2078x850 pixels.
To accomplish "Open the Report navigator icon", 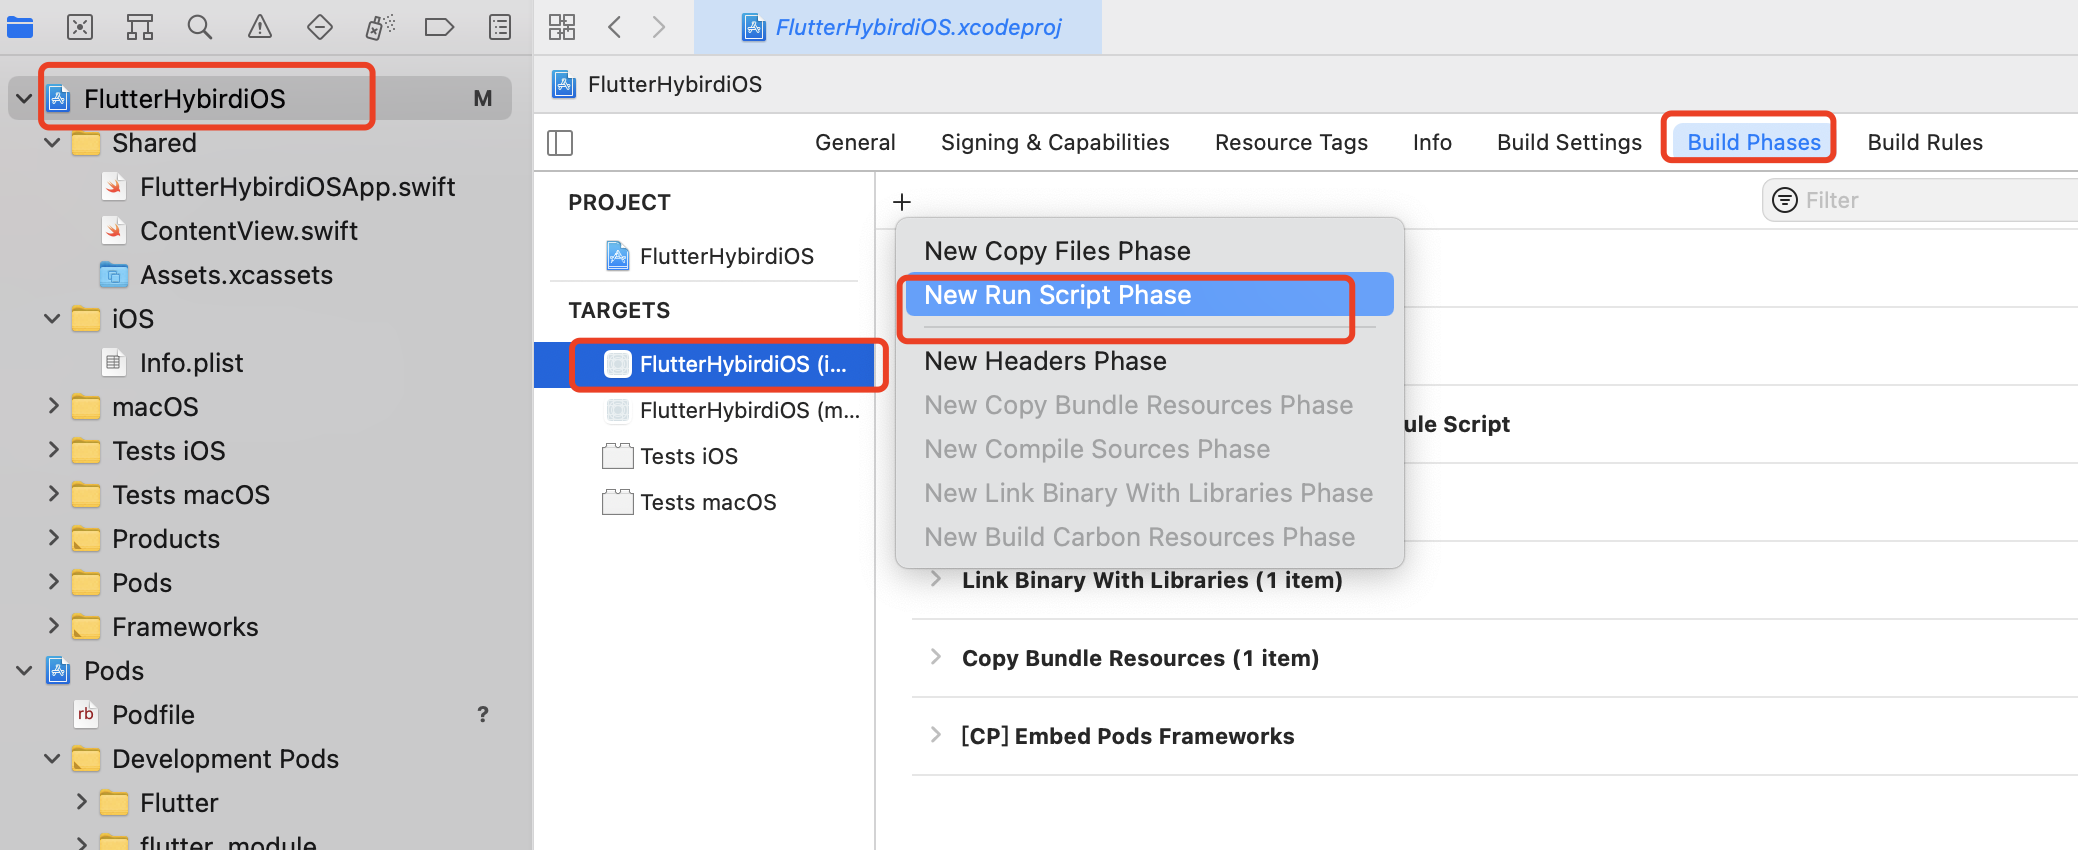I will click(500, 27).
